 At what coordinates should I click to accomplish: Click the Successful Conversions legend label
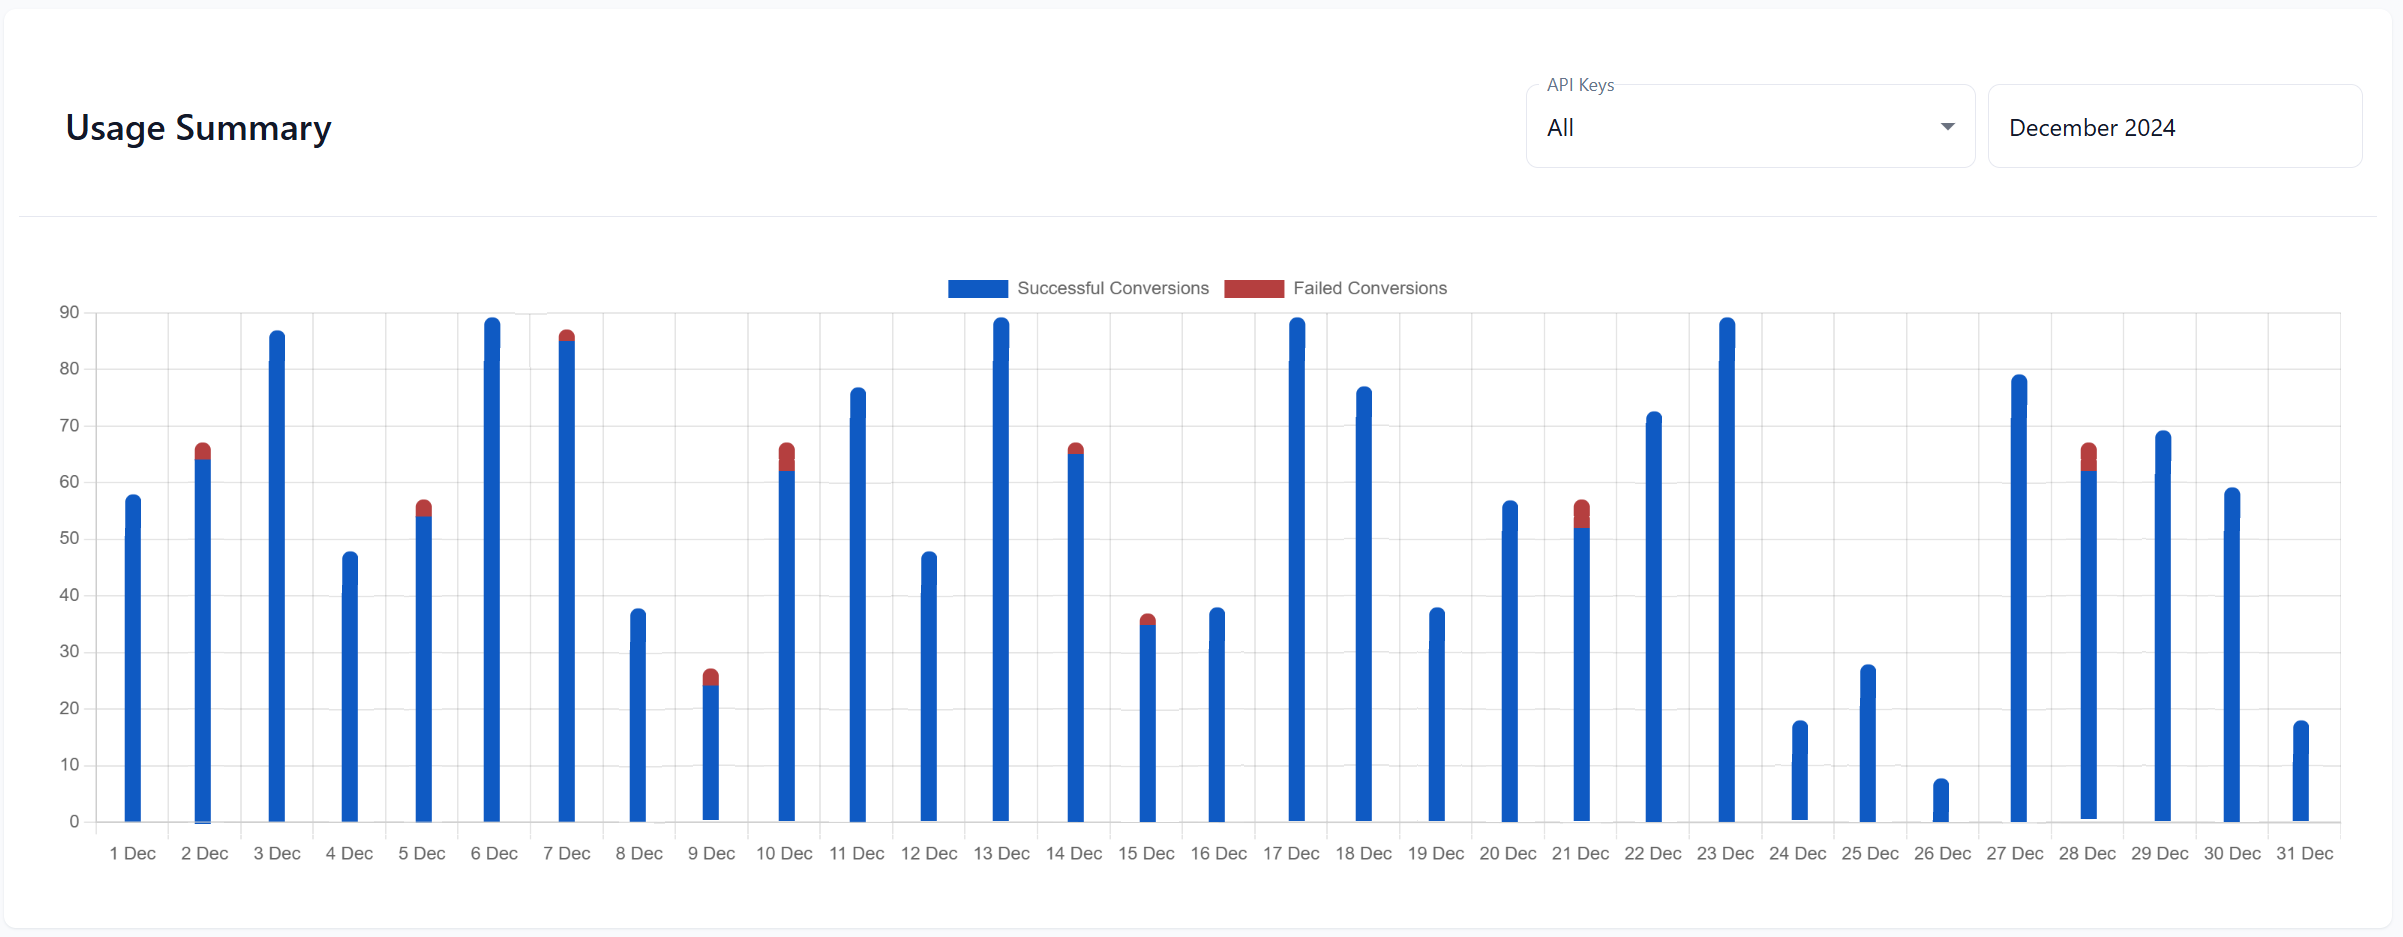click(x=1113, y=288)
